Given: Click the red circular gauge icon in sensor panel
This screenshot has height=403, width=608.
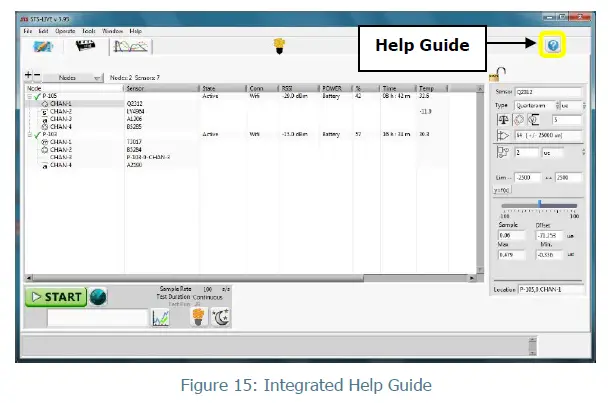Looking at the screenshot, I should [x=518, y=119].
